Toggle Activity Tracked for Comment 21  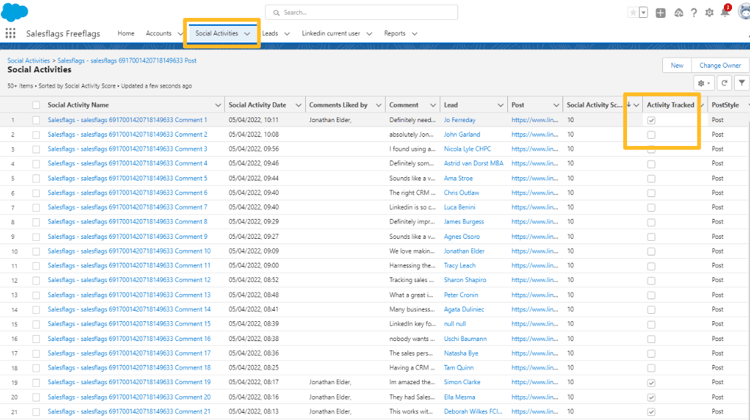[651, 412]
